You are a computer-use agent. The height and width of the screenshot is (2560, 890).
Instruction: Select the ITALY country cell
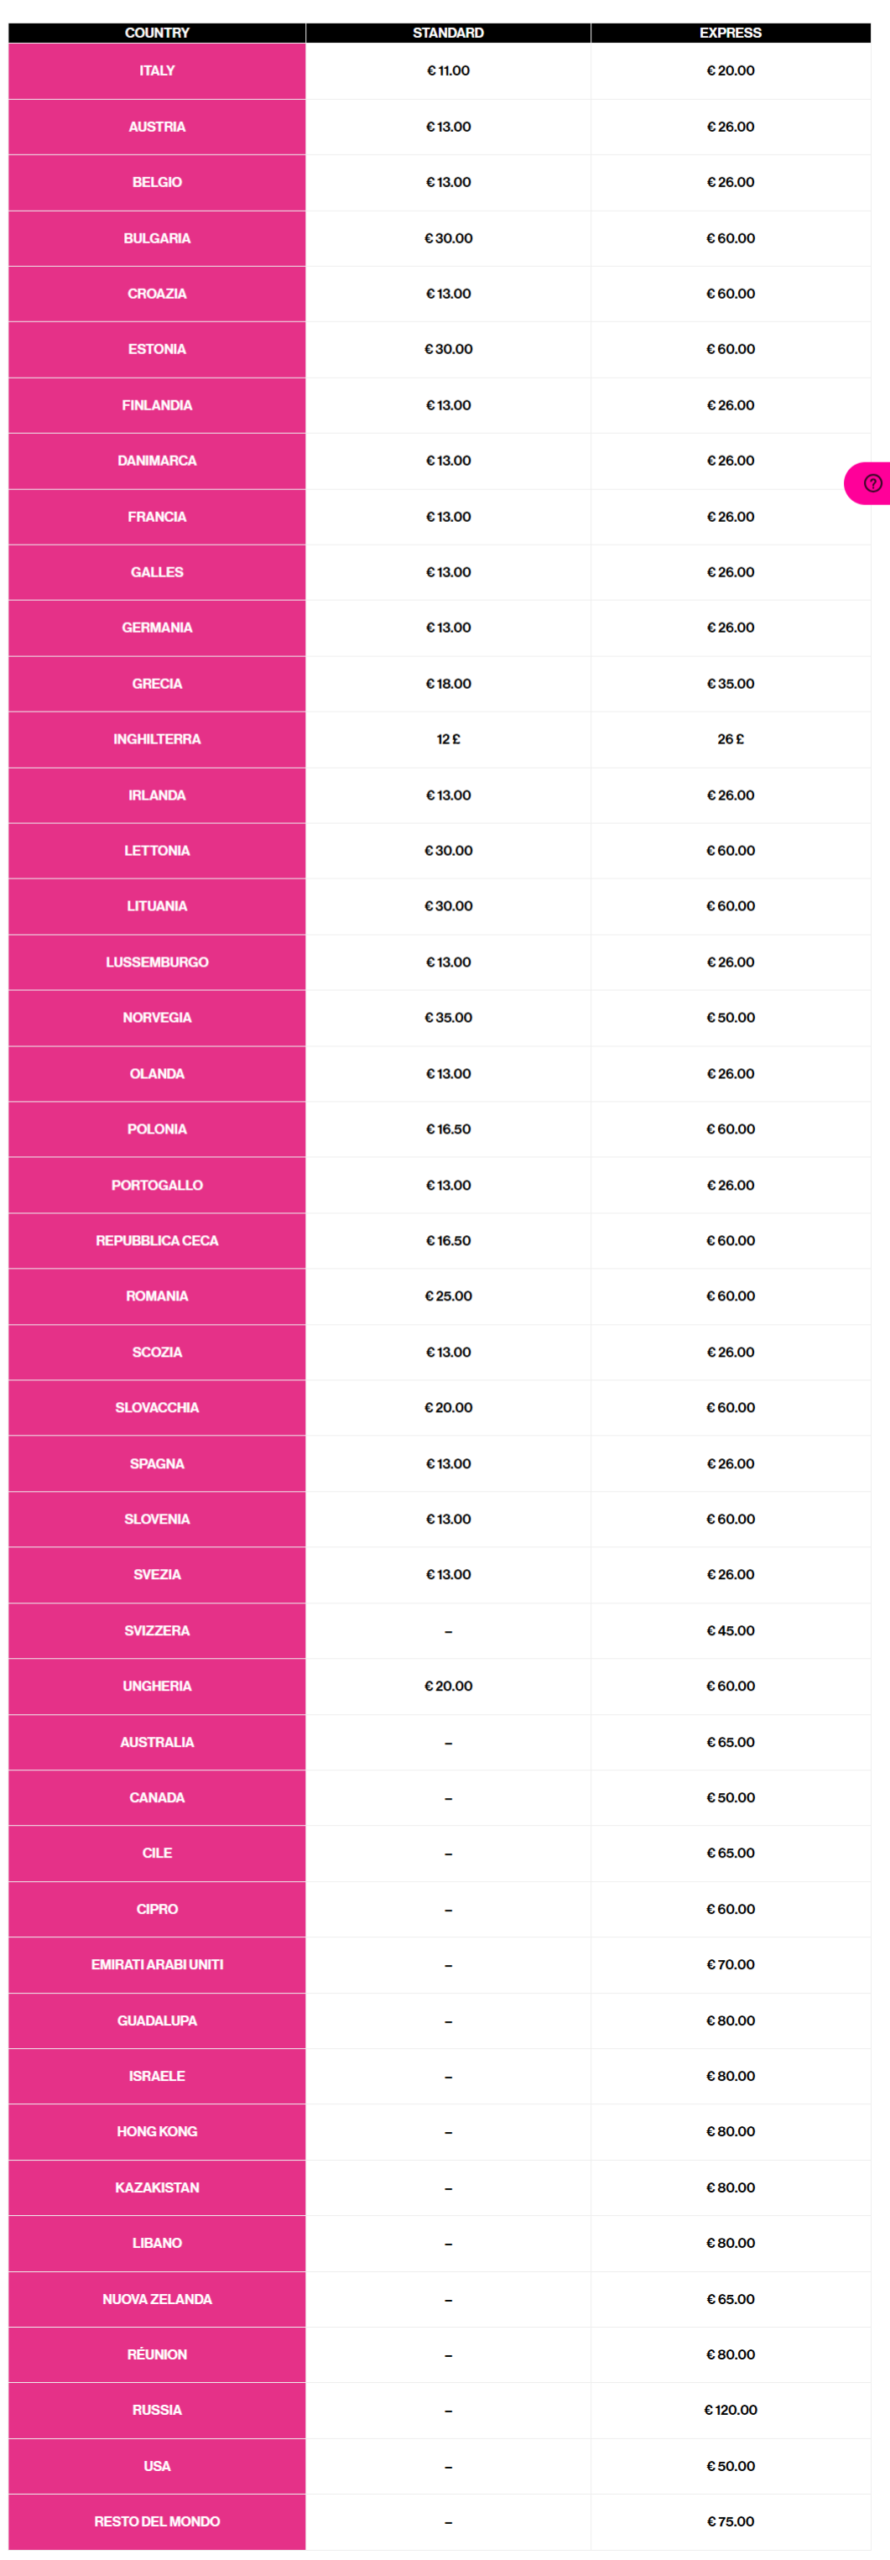tap(157, 71)
